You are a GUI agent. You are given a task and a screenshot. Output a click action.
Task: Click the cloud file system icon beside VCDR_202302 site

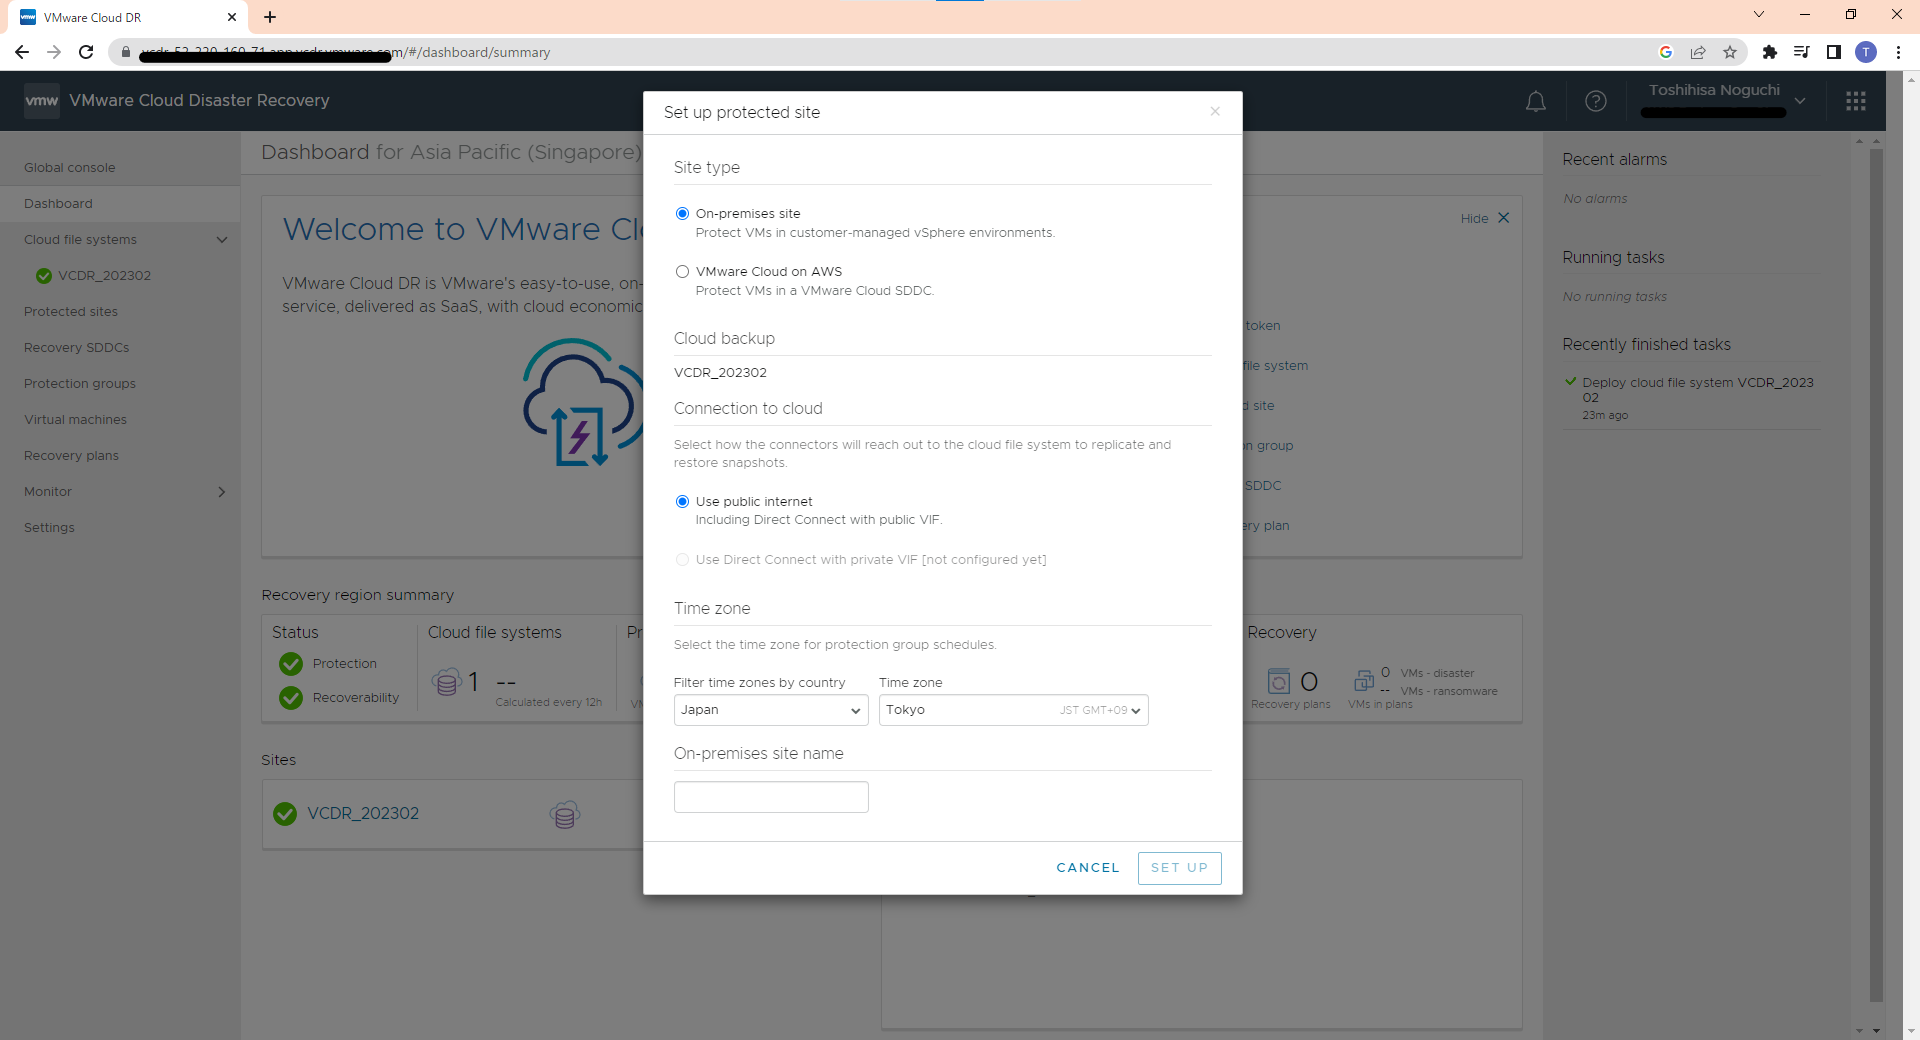coord(565,814)
